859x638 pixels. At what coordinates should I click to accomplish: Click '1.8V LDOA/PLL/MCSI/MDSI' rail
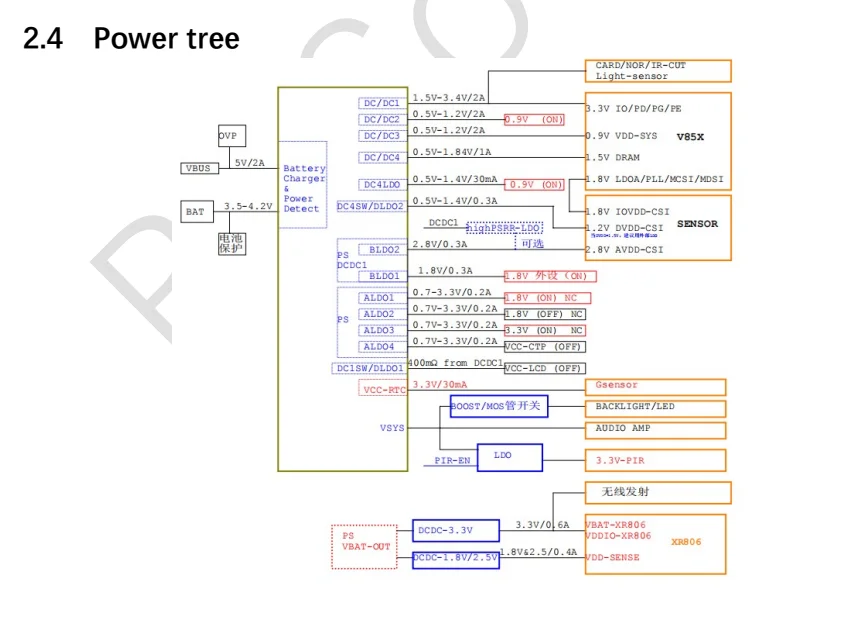coord(654,179)
